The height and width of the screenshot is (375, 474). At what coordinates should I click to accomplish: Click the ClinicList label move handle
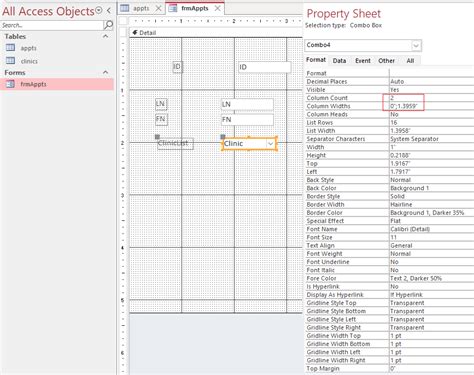point(157,137)
